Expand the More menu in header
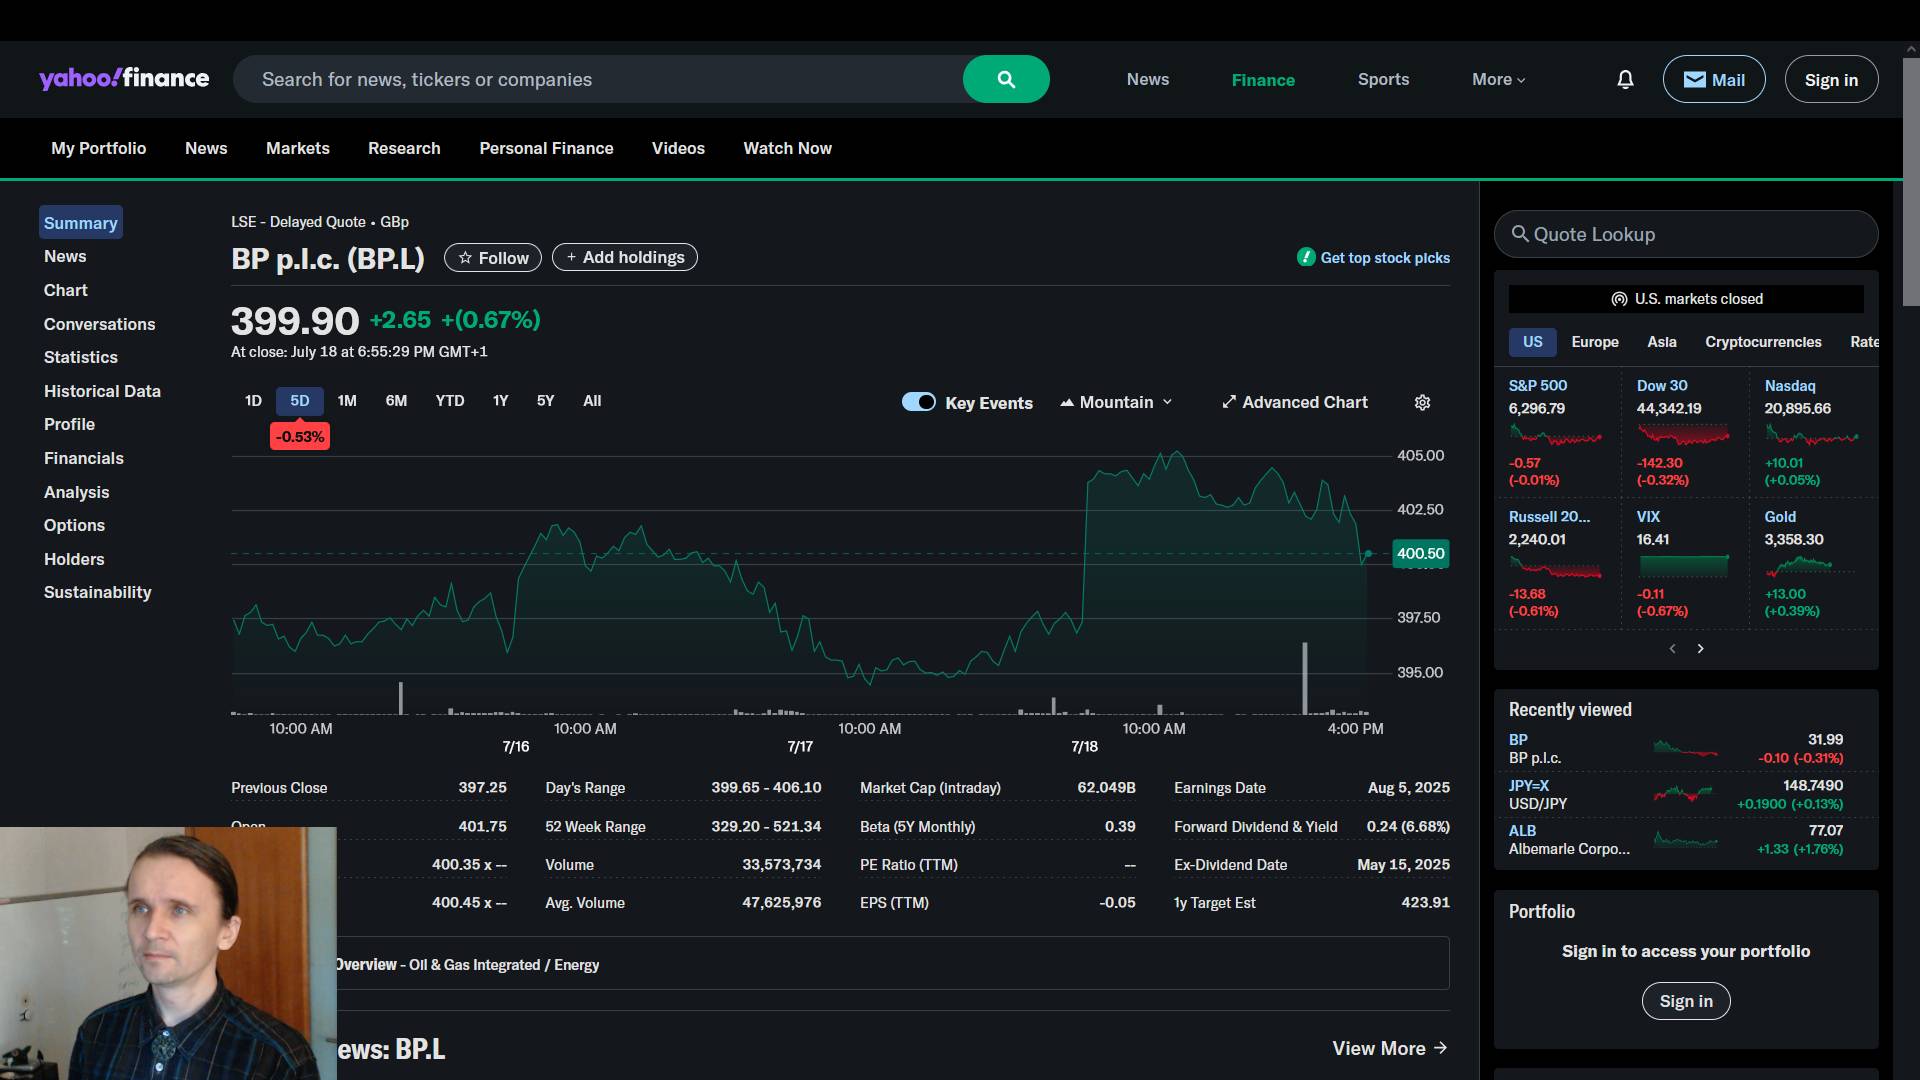This screenshot has height=1080, width=1920. [1498, 79]
